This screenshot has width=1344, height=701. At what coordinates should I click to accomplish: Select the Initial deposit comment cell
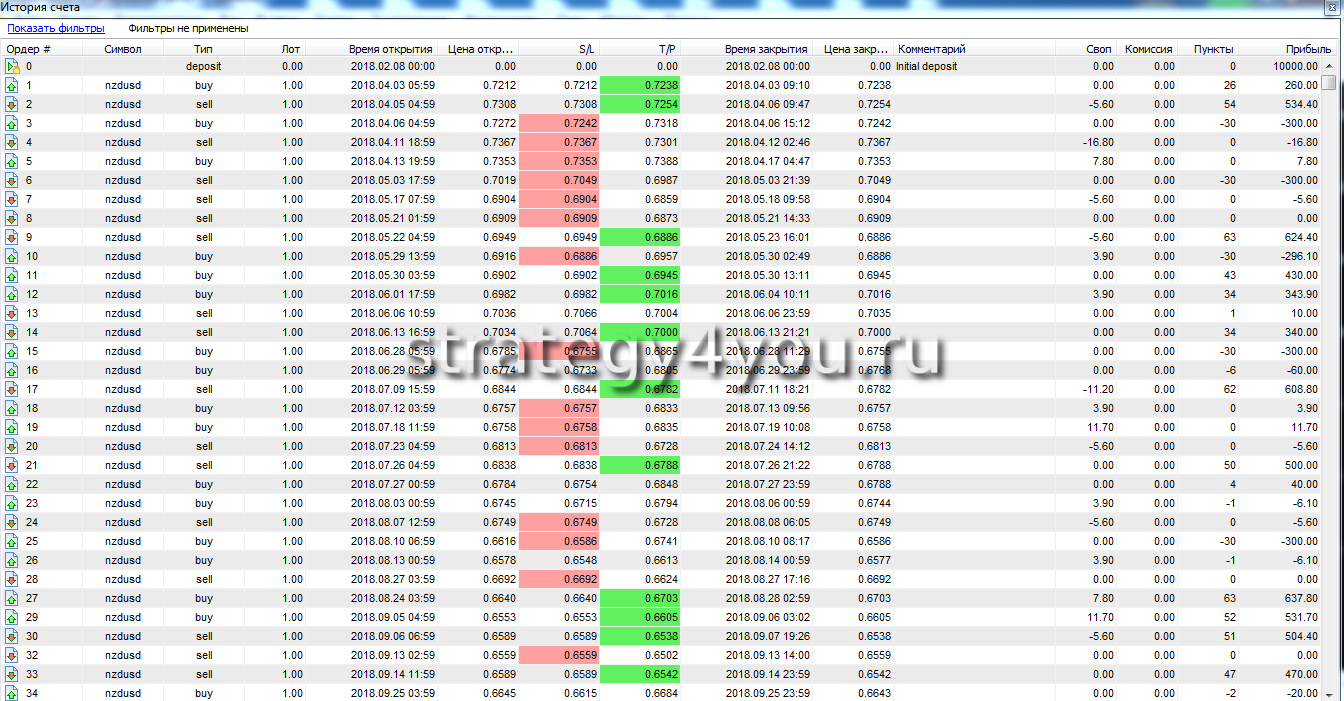[x=926, y=67]
